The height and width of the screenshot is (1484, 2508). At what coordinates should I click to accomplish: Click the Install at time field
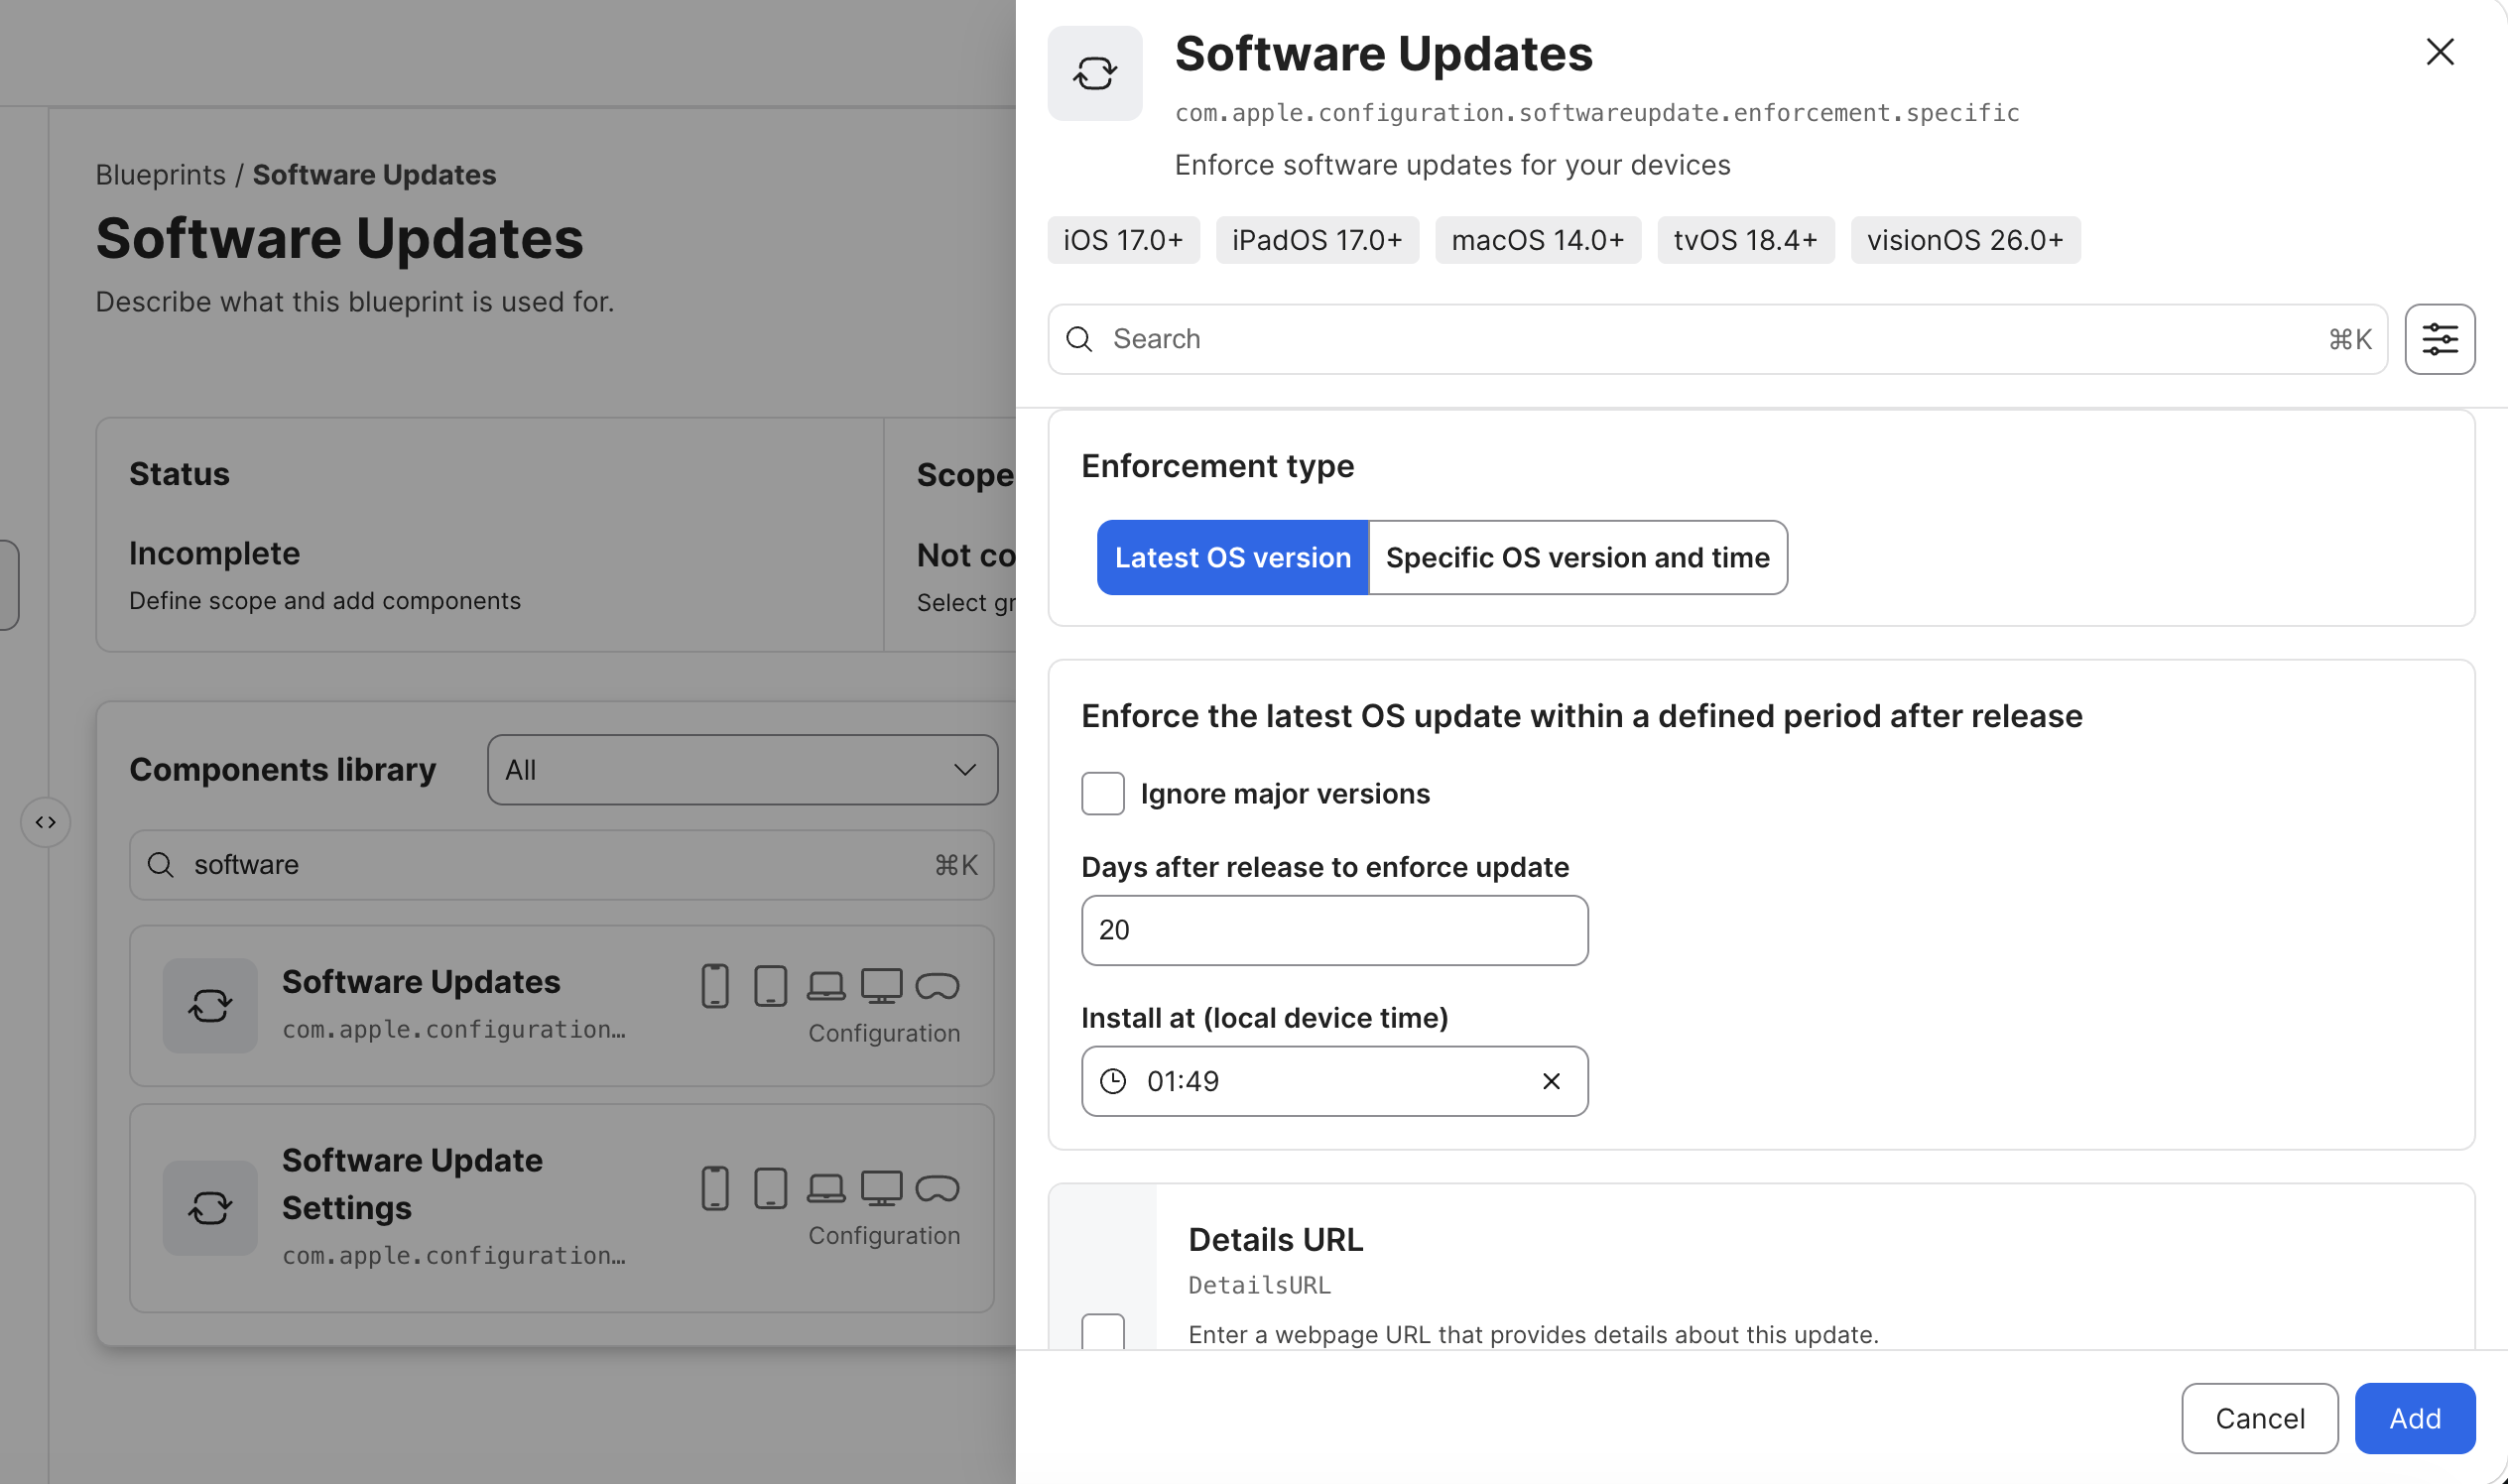1334,1081
